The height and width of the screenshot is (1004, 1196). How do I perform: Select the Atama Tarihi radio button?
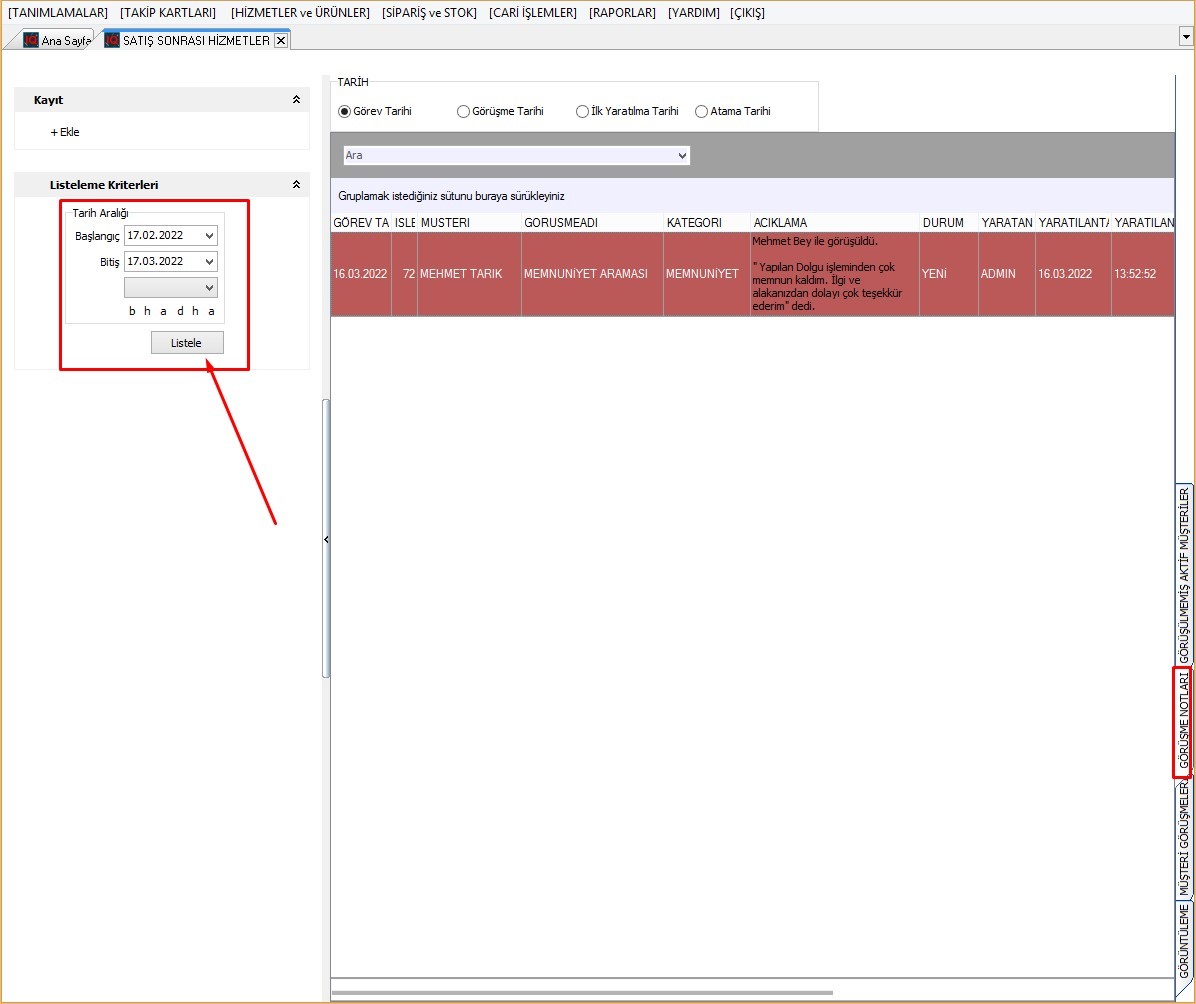702,112
